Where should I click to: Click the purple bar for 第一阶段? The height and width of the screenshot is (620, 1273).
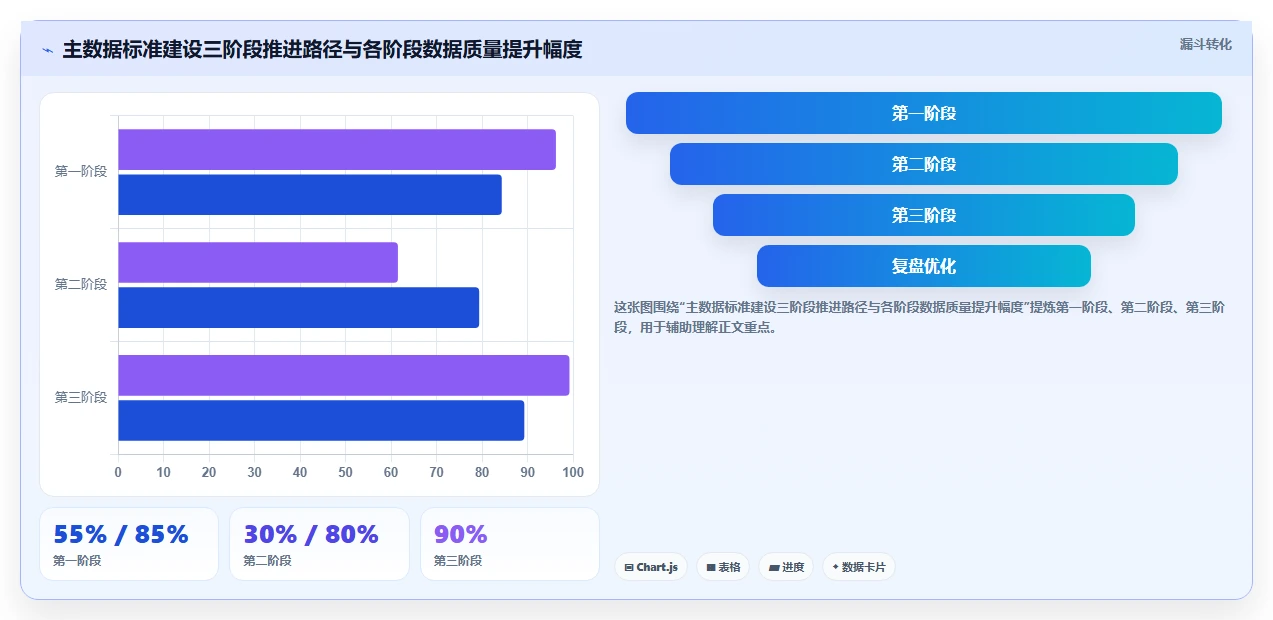337,150
